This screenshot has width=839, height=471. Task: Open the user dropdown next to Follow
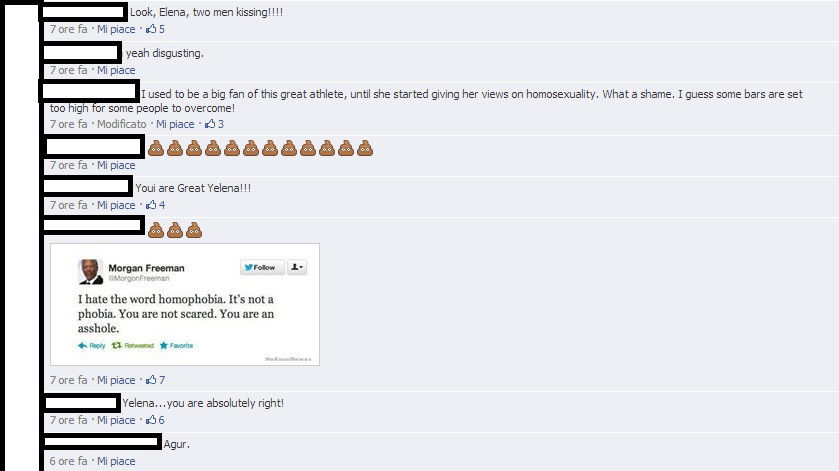tap(297, 267)
